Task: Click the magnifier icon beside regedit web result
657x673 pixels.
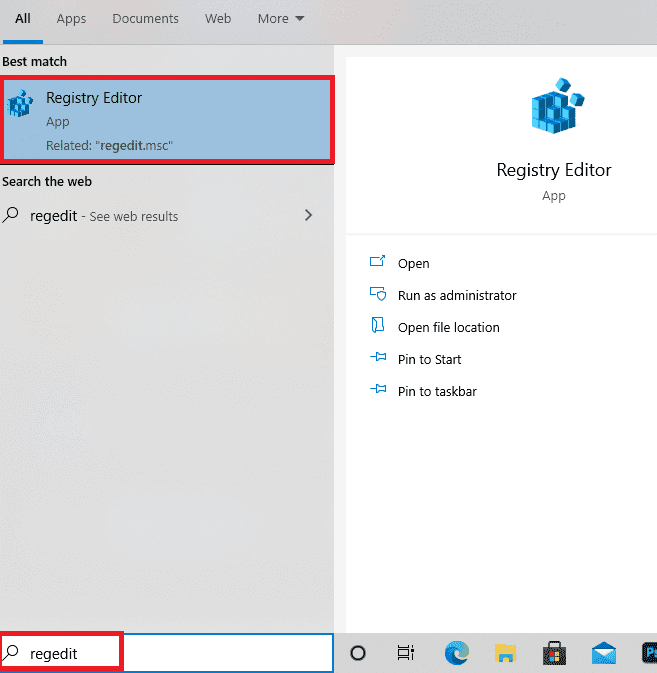Action: coord(11,215)
